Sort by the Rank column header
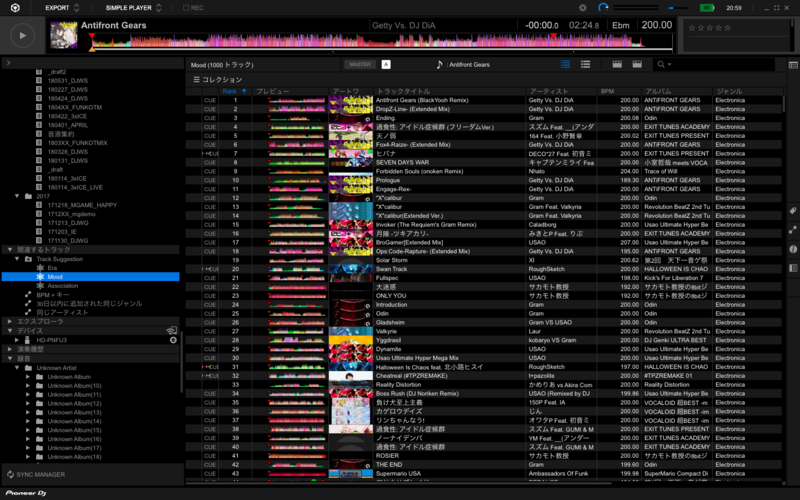 tap(234, 91)
